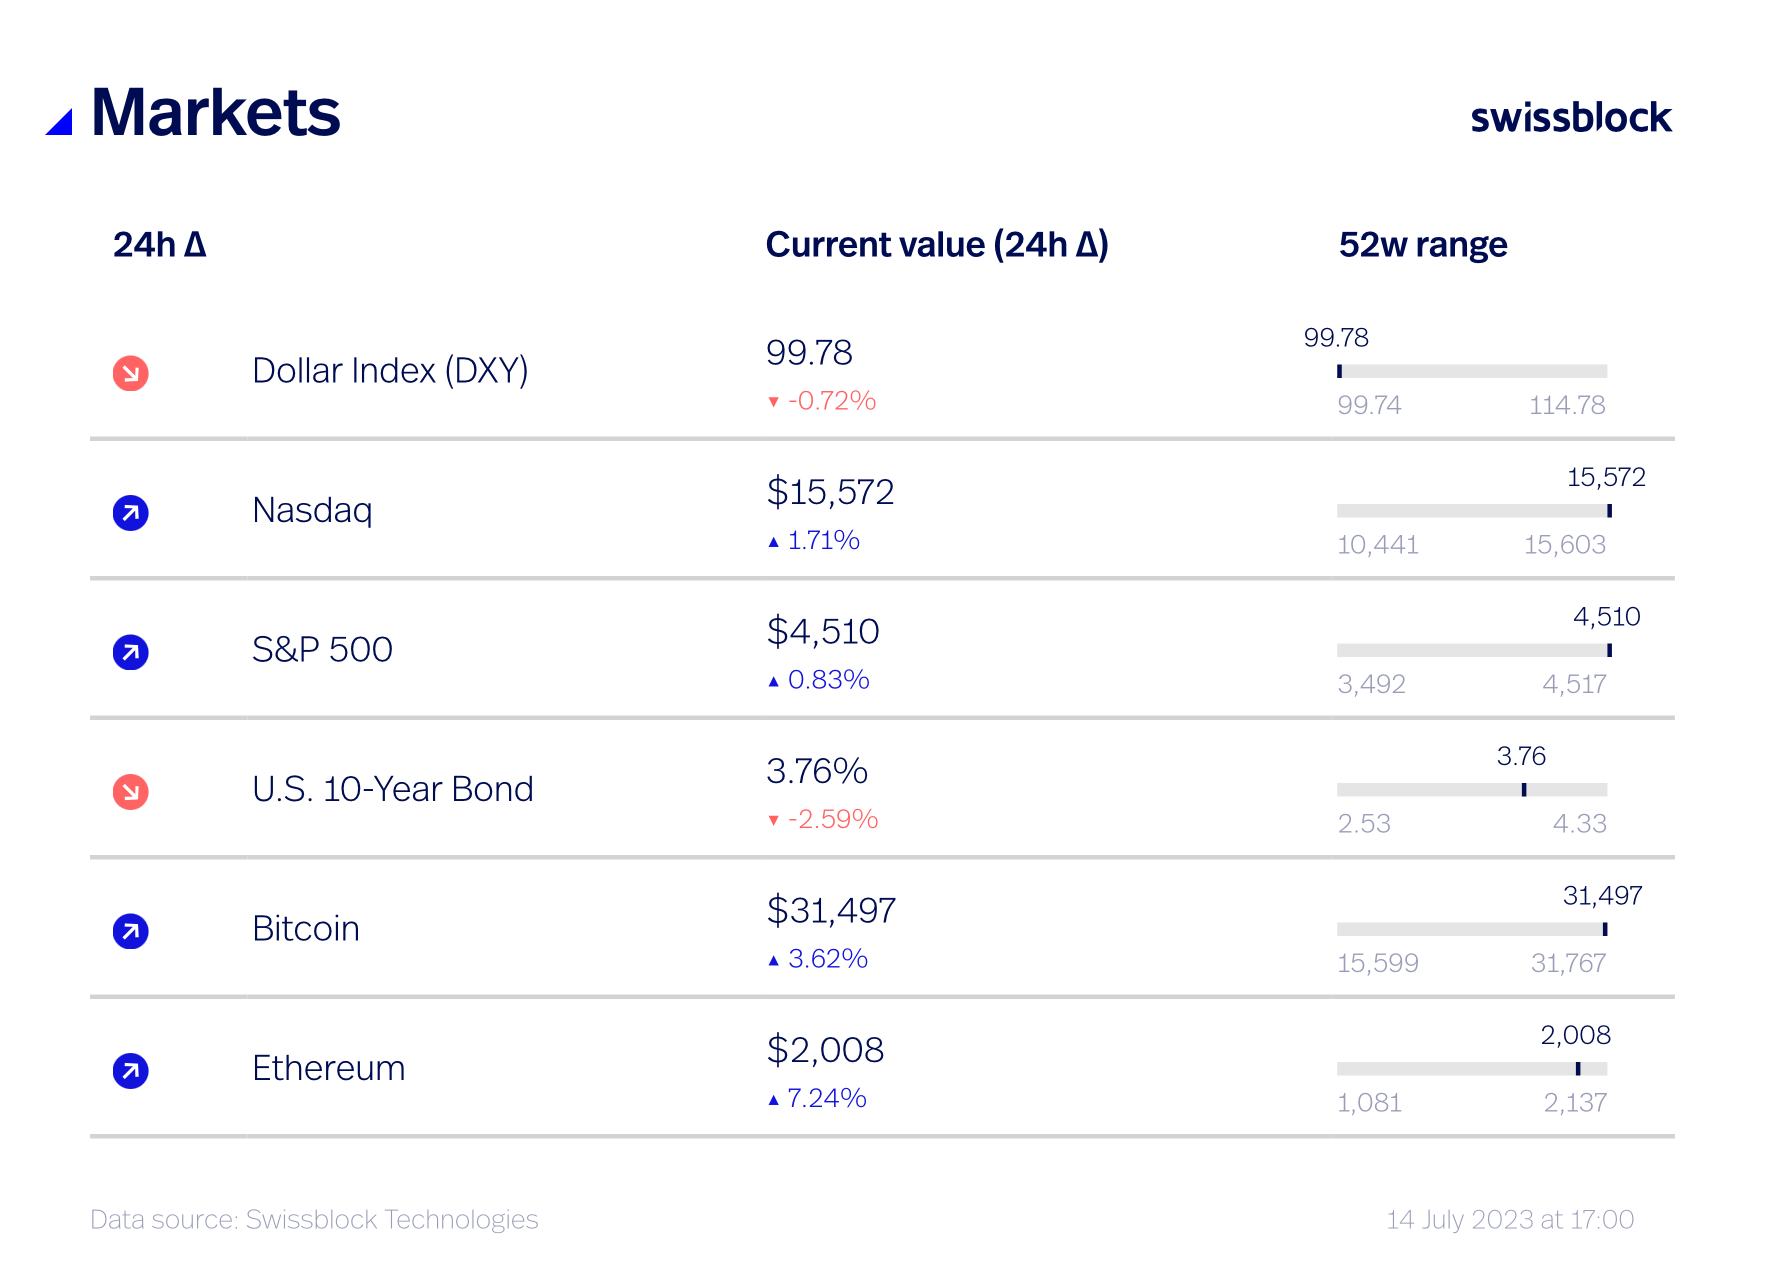Screen dimensions: 1765x1287
Task: Click Bitcoin's 3.62% change value
Action: click(x=827, y=959)
